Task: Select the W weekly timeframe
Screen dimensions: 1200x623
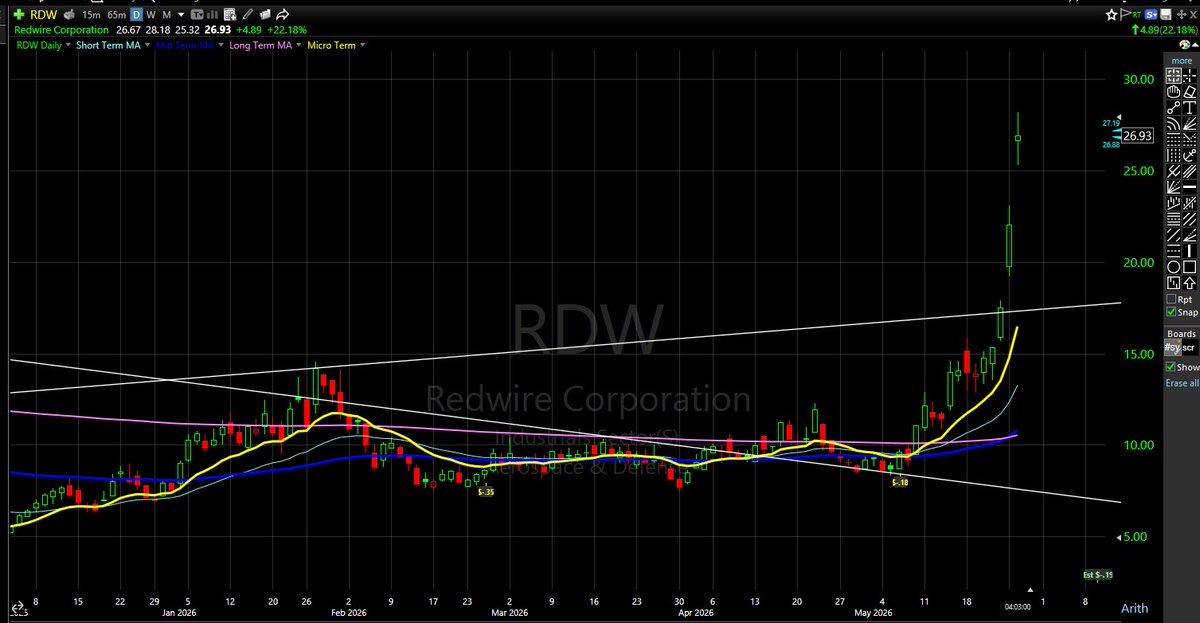Action: click(151, 15)
